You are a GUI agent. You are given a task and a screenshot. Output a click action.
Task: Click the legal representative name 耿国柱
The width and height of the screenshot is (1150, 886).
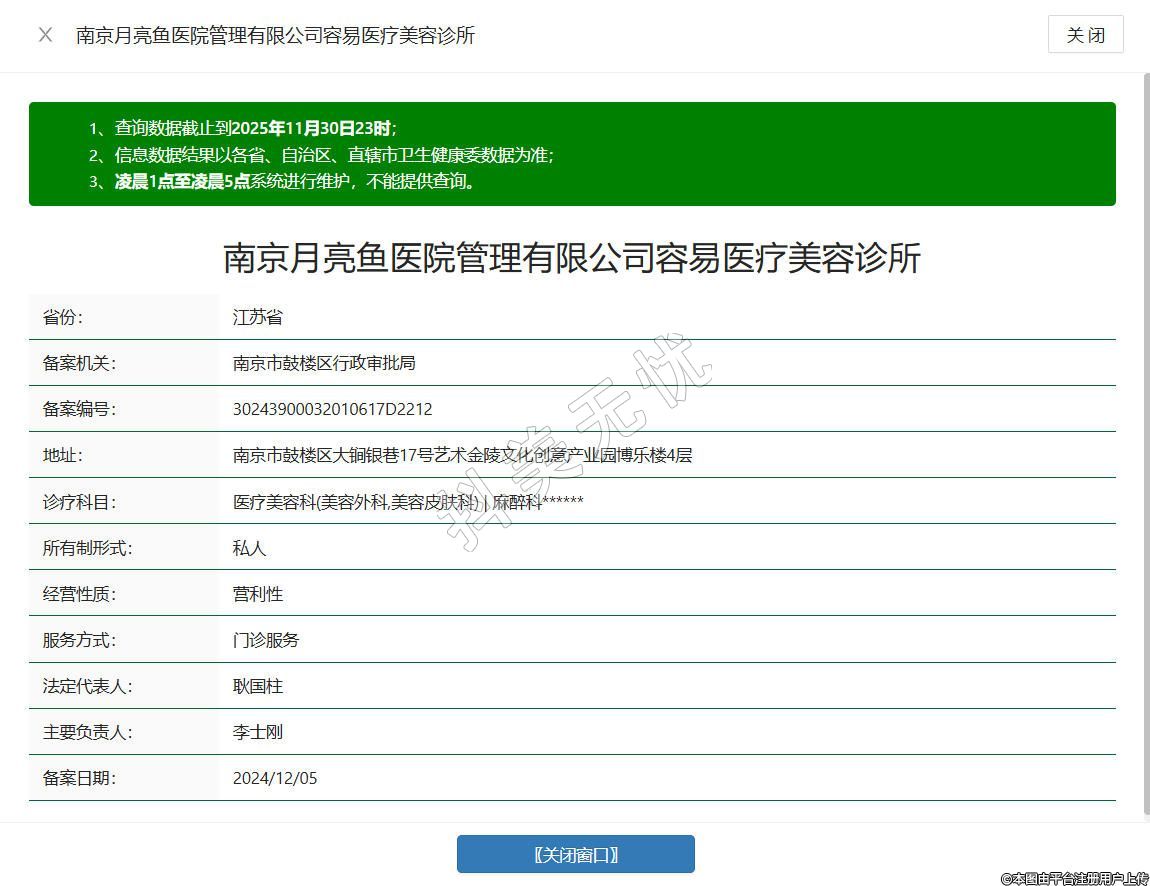pos(258,686)
